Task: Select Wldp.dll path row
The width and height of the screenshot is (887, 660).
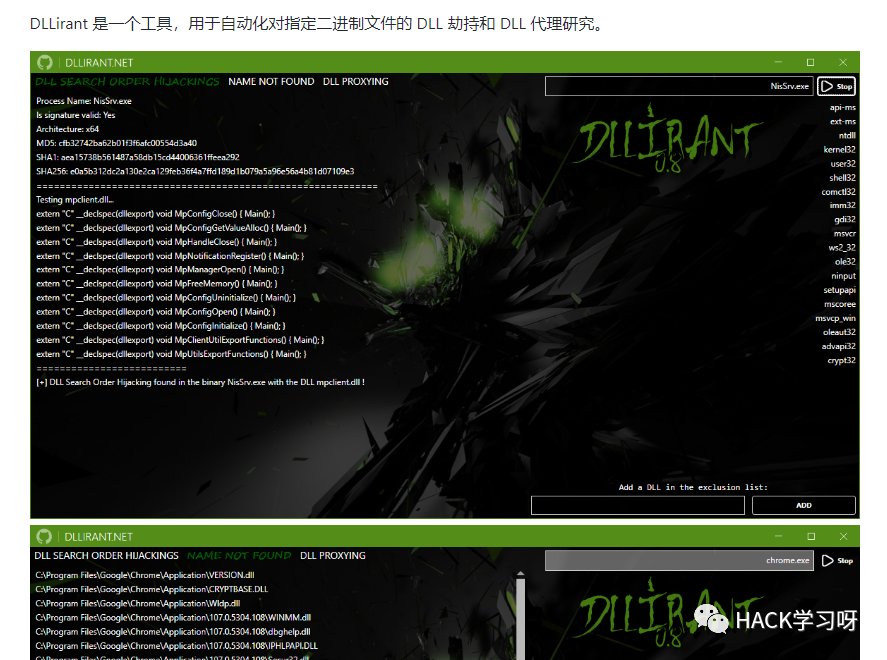Action: (x=137, y=603)
